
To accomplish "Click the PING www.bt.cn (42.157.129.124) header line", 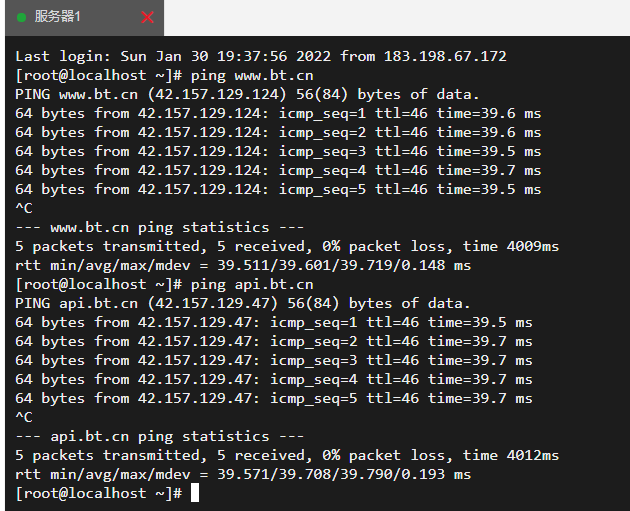I will [247, 94].
